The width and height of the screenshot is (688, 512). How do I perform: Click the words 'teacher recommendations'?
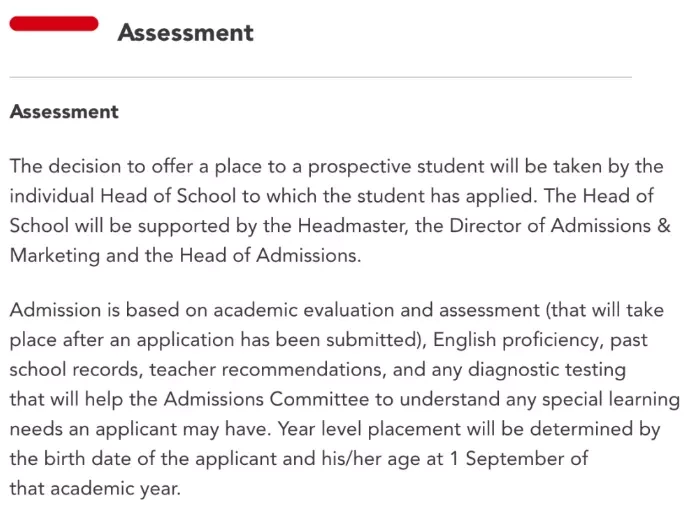pyautogui.click(x=267, y=370)
